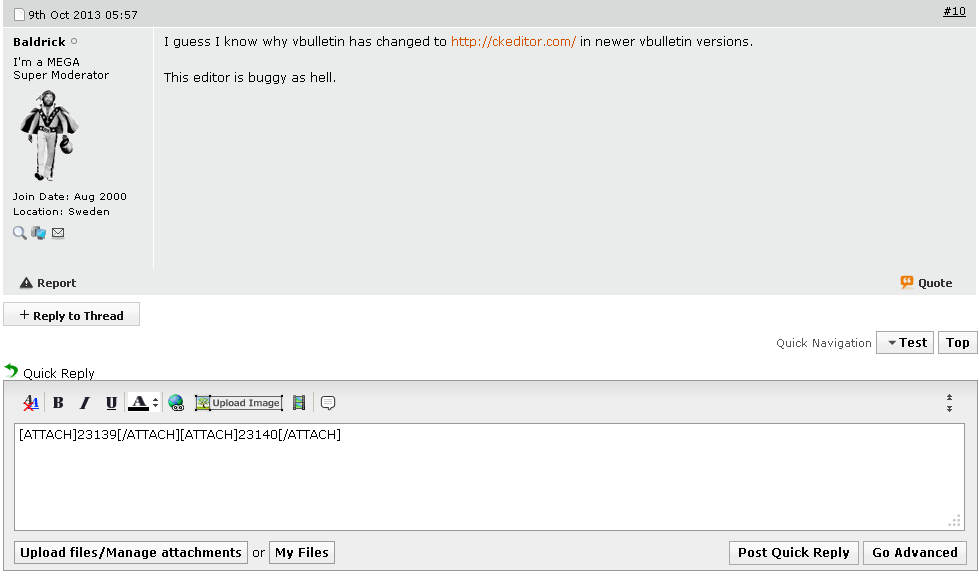Open the post #10 permalink
This screenshot has width=979, height=578.
point(954,11)
